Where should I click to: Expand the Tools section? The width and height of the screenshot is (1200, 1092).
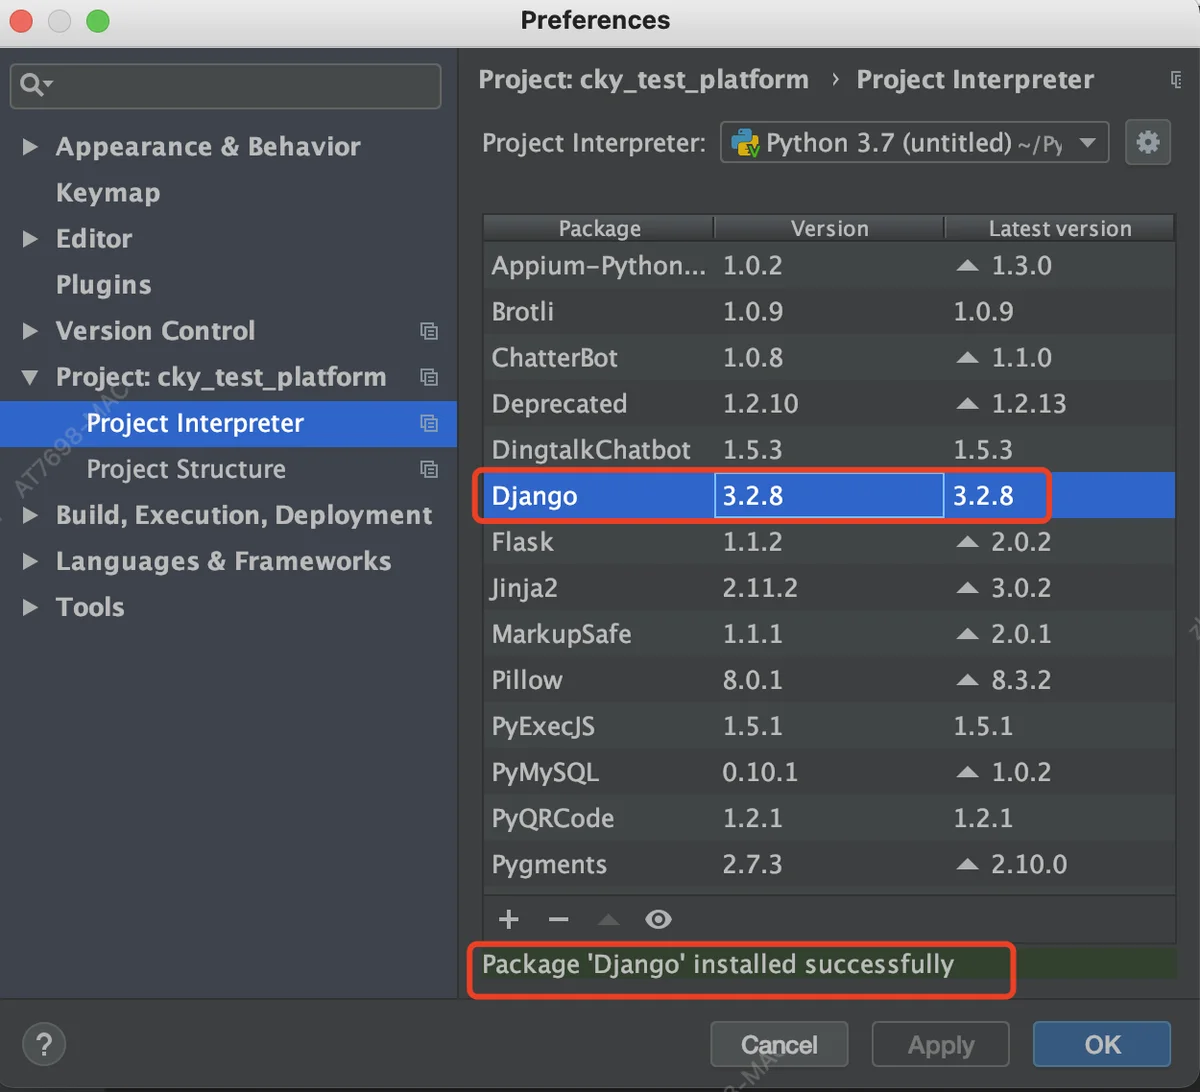pos(30,607)
